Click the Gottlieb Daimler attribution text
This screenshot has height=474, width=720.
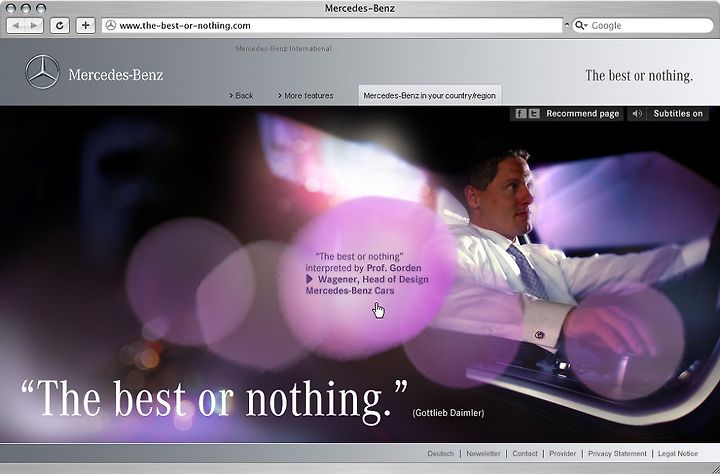point(448,412)
